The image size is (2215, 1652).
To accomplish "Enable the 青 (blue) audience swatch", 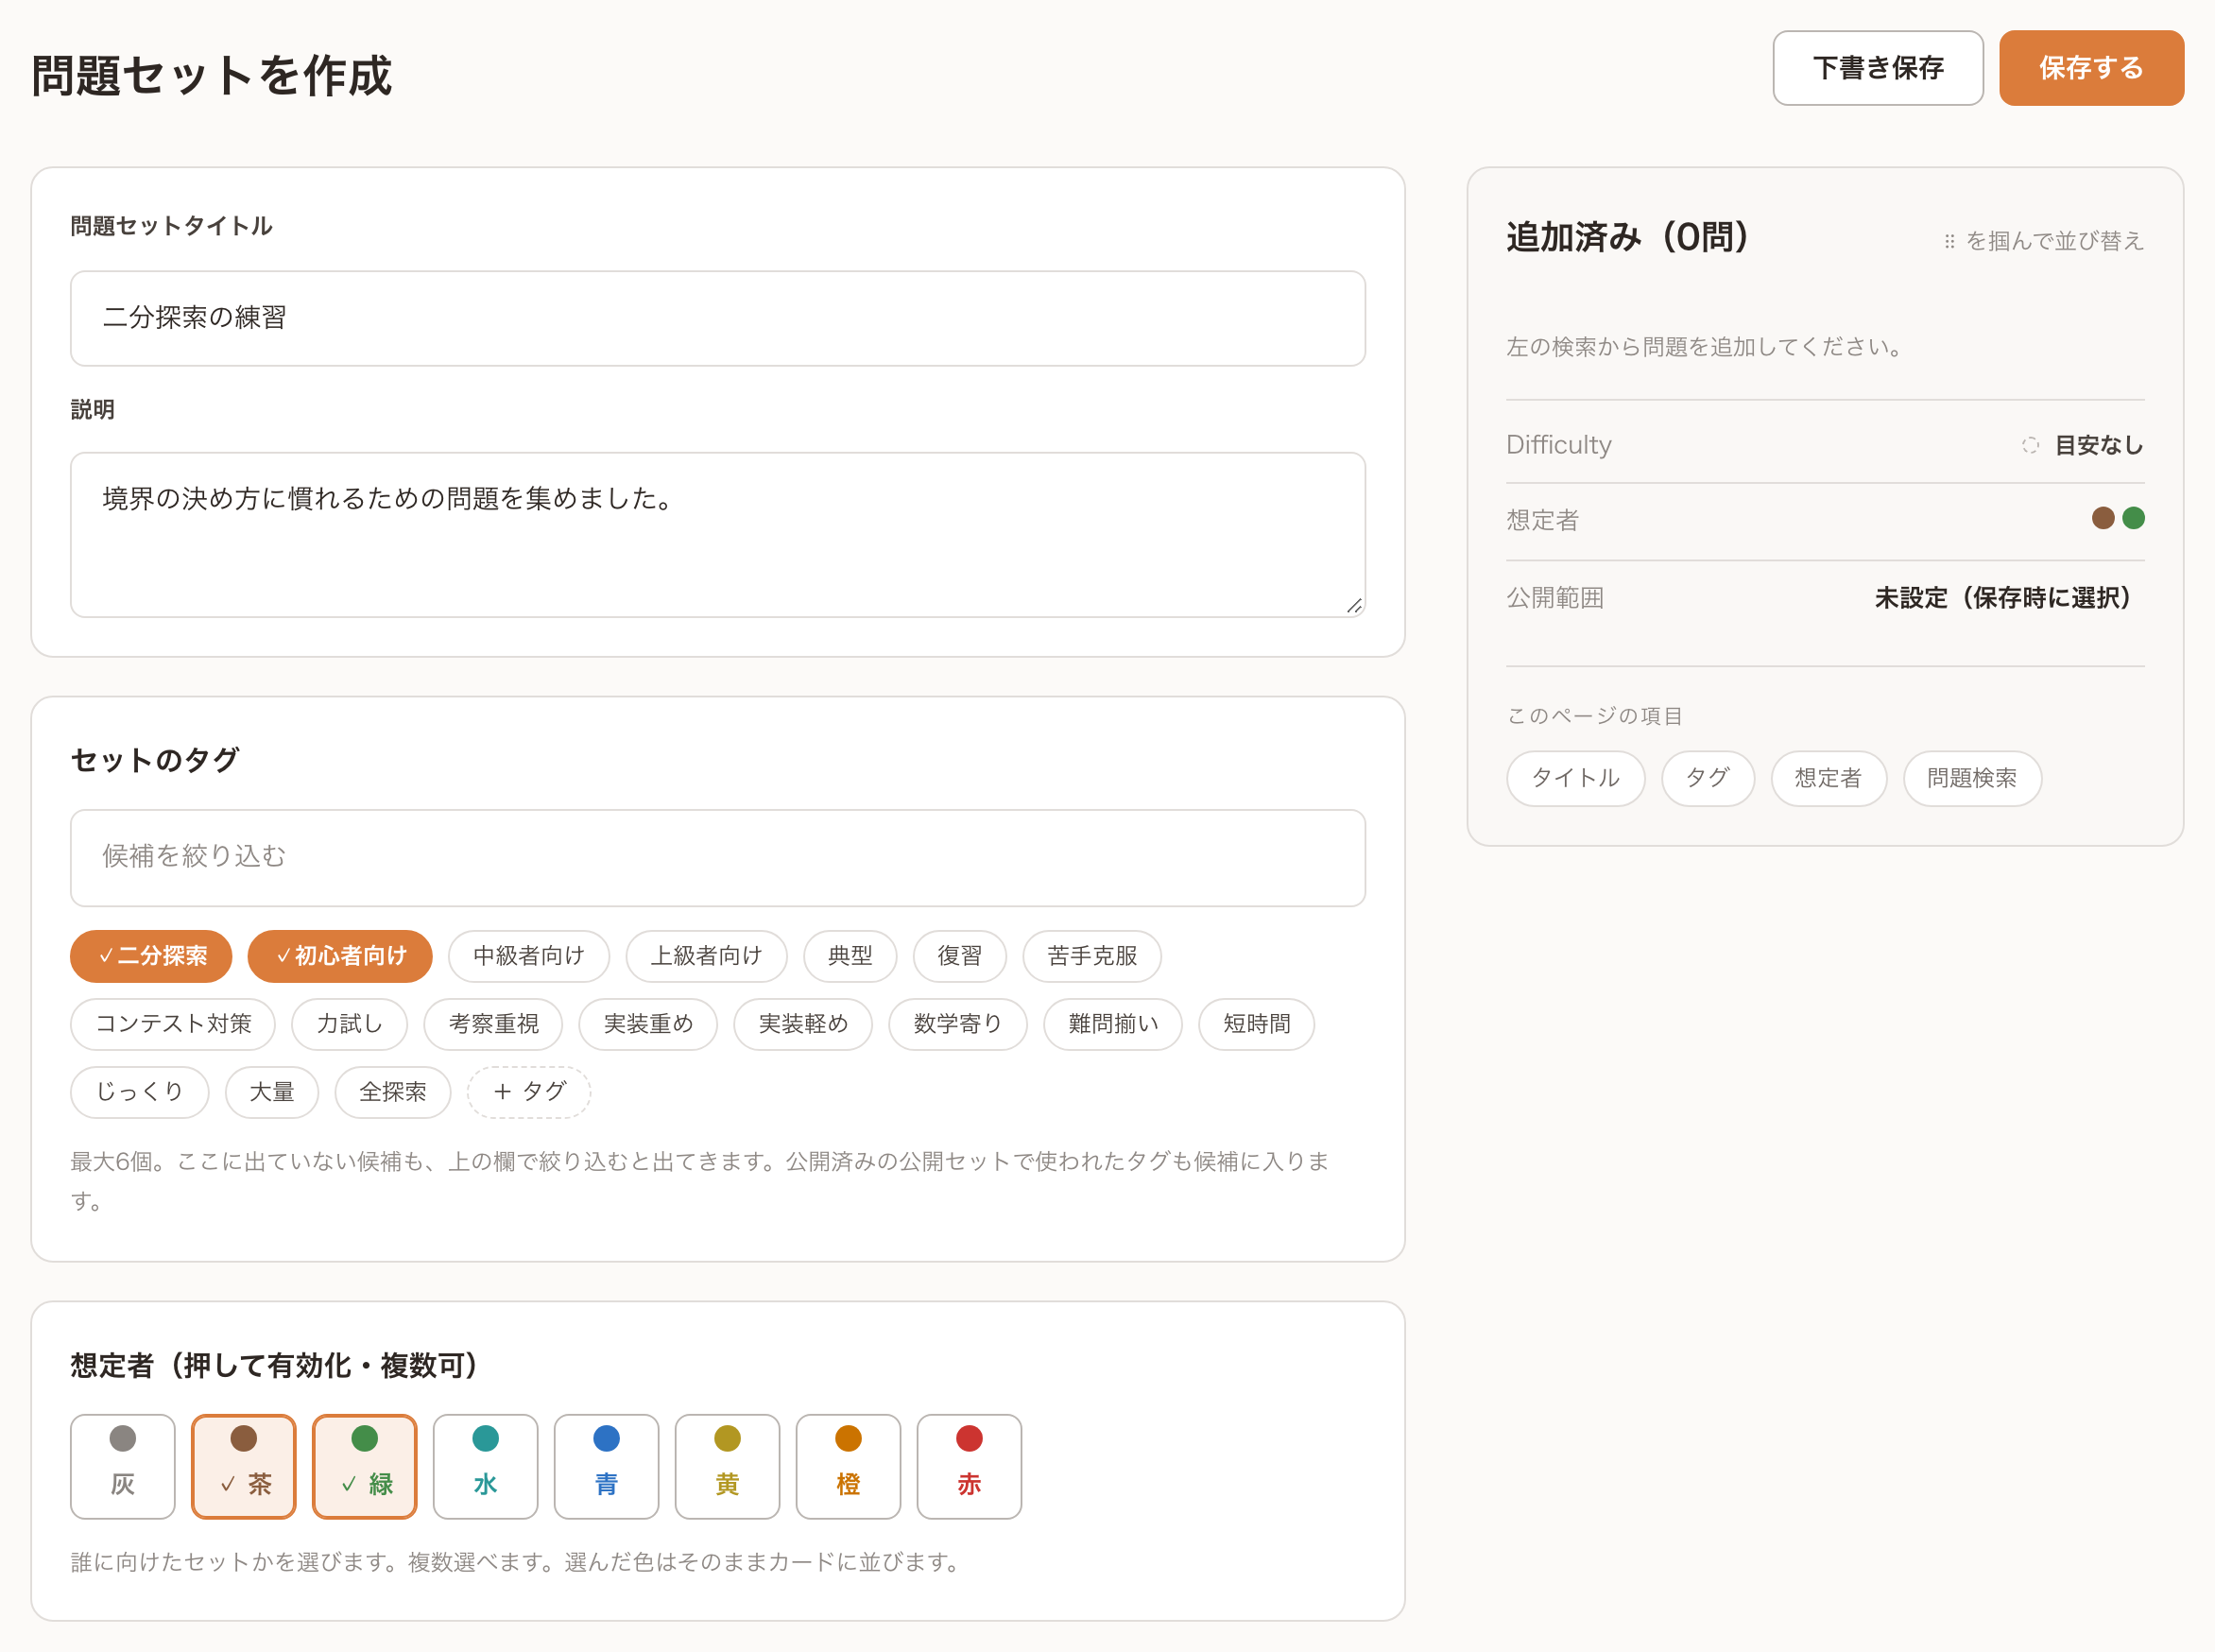I will [607, 1466].
